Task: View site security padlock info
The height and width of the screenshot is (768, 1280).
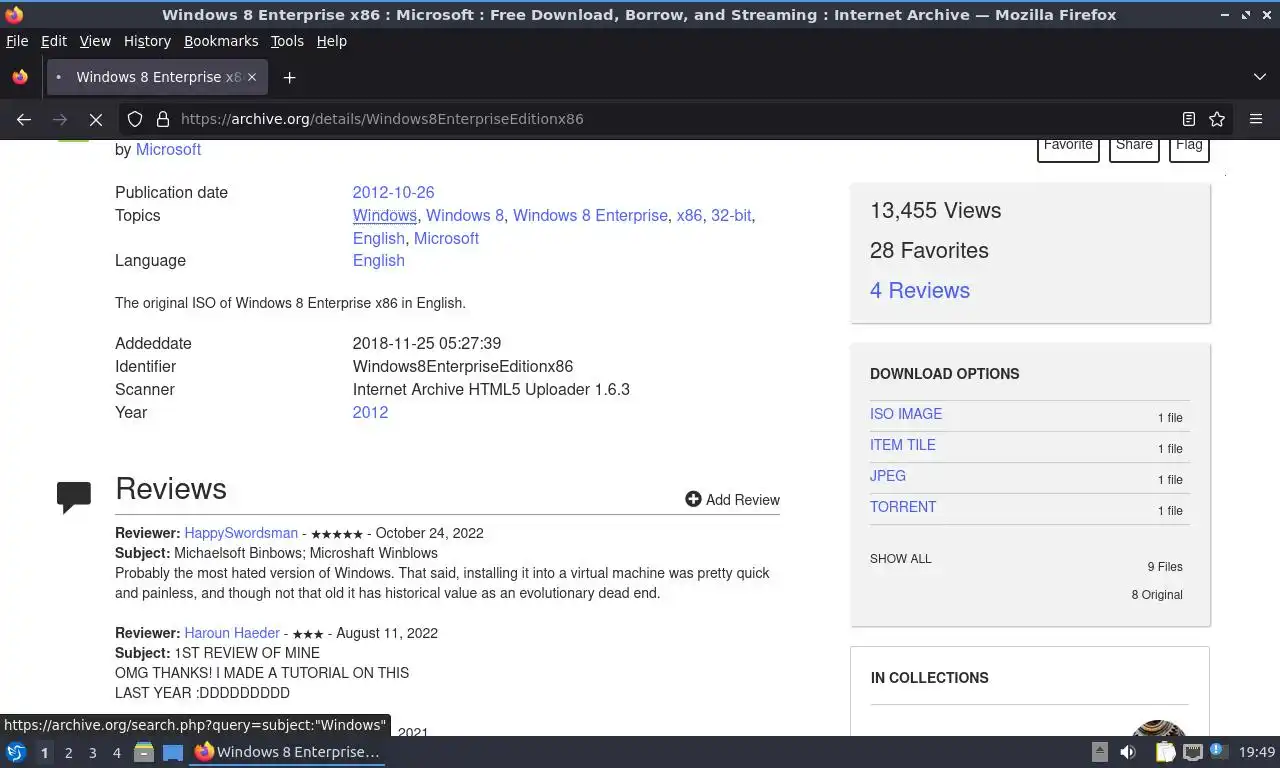Action: pos(162,119)
